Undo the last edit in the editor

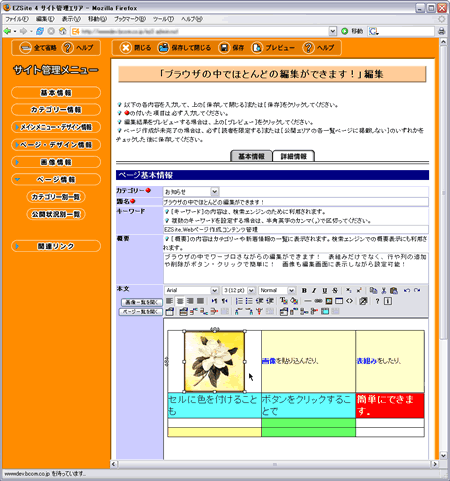tap(407, 290)
